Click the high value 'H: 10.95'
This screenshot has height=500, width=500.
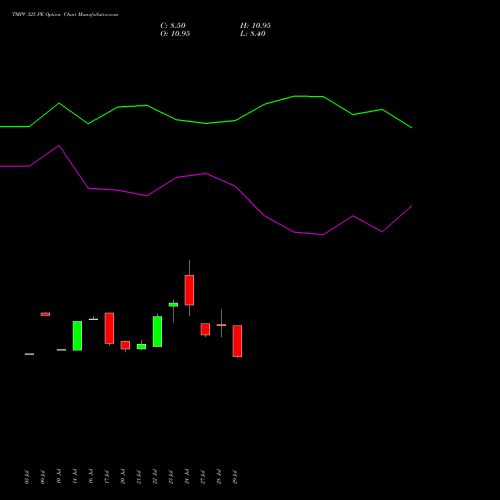pyautogui.click(x=255, y=26)
